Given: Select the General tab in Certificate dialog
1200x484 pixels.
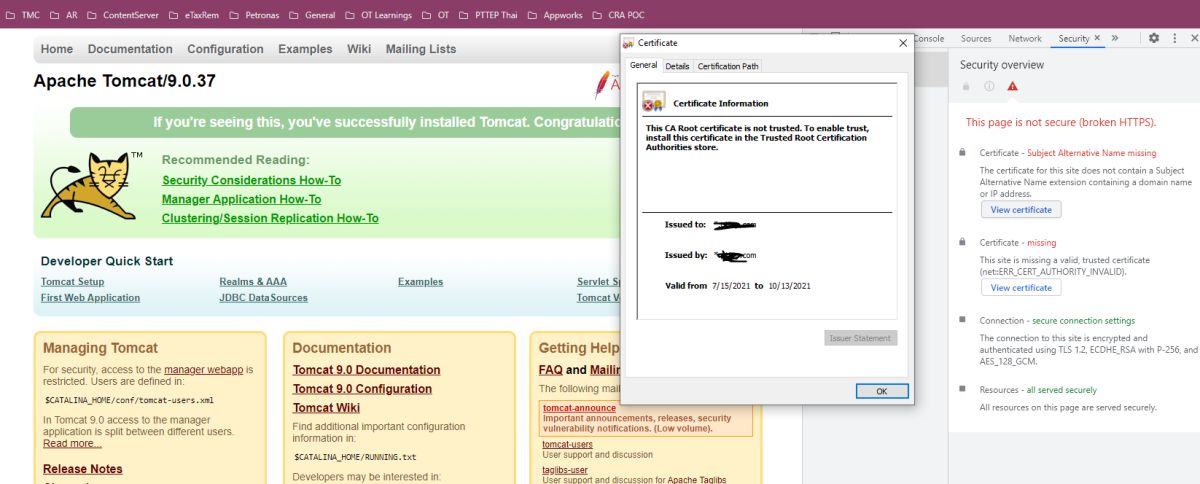Looking at the screenshot, I should point(644,65).
